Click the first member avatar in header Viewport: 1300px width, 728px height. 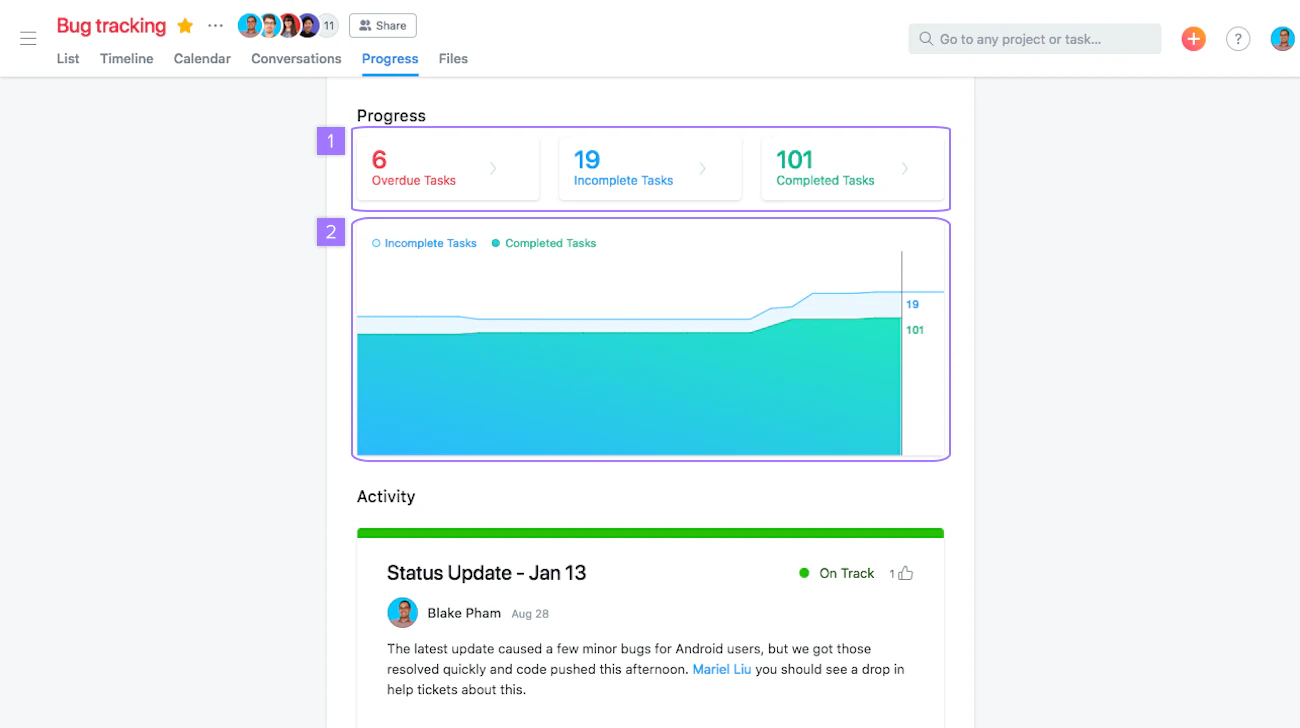coord(249,26)
